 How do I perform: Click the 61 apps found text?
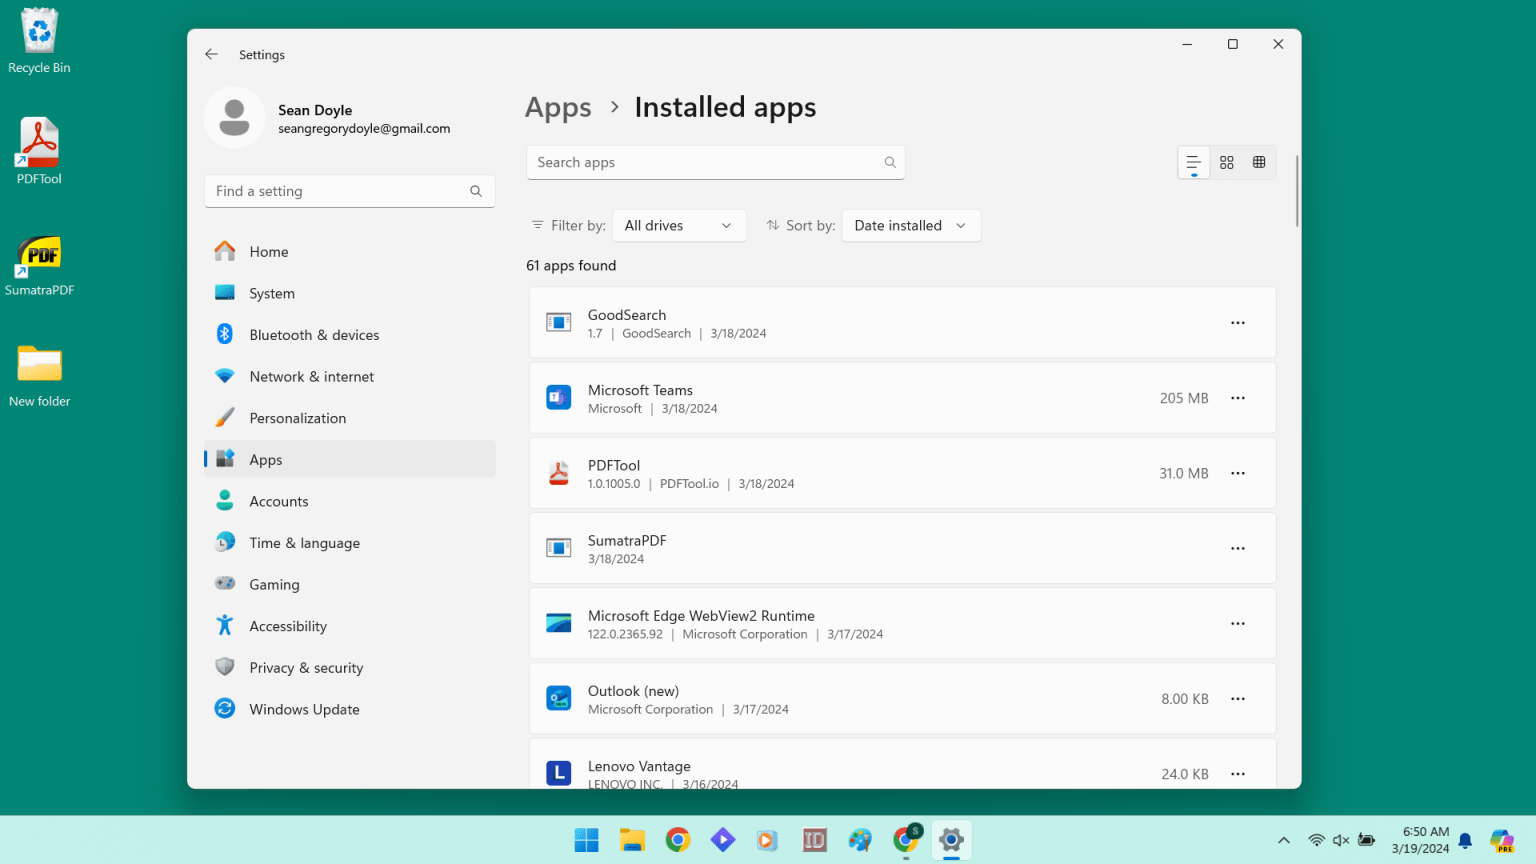coord(571,266)
